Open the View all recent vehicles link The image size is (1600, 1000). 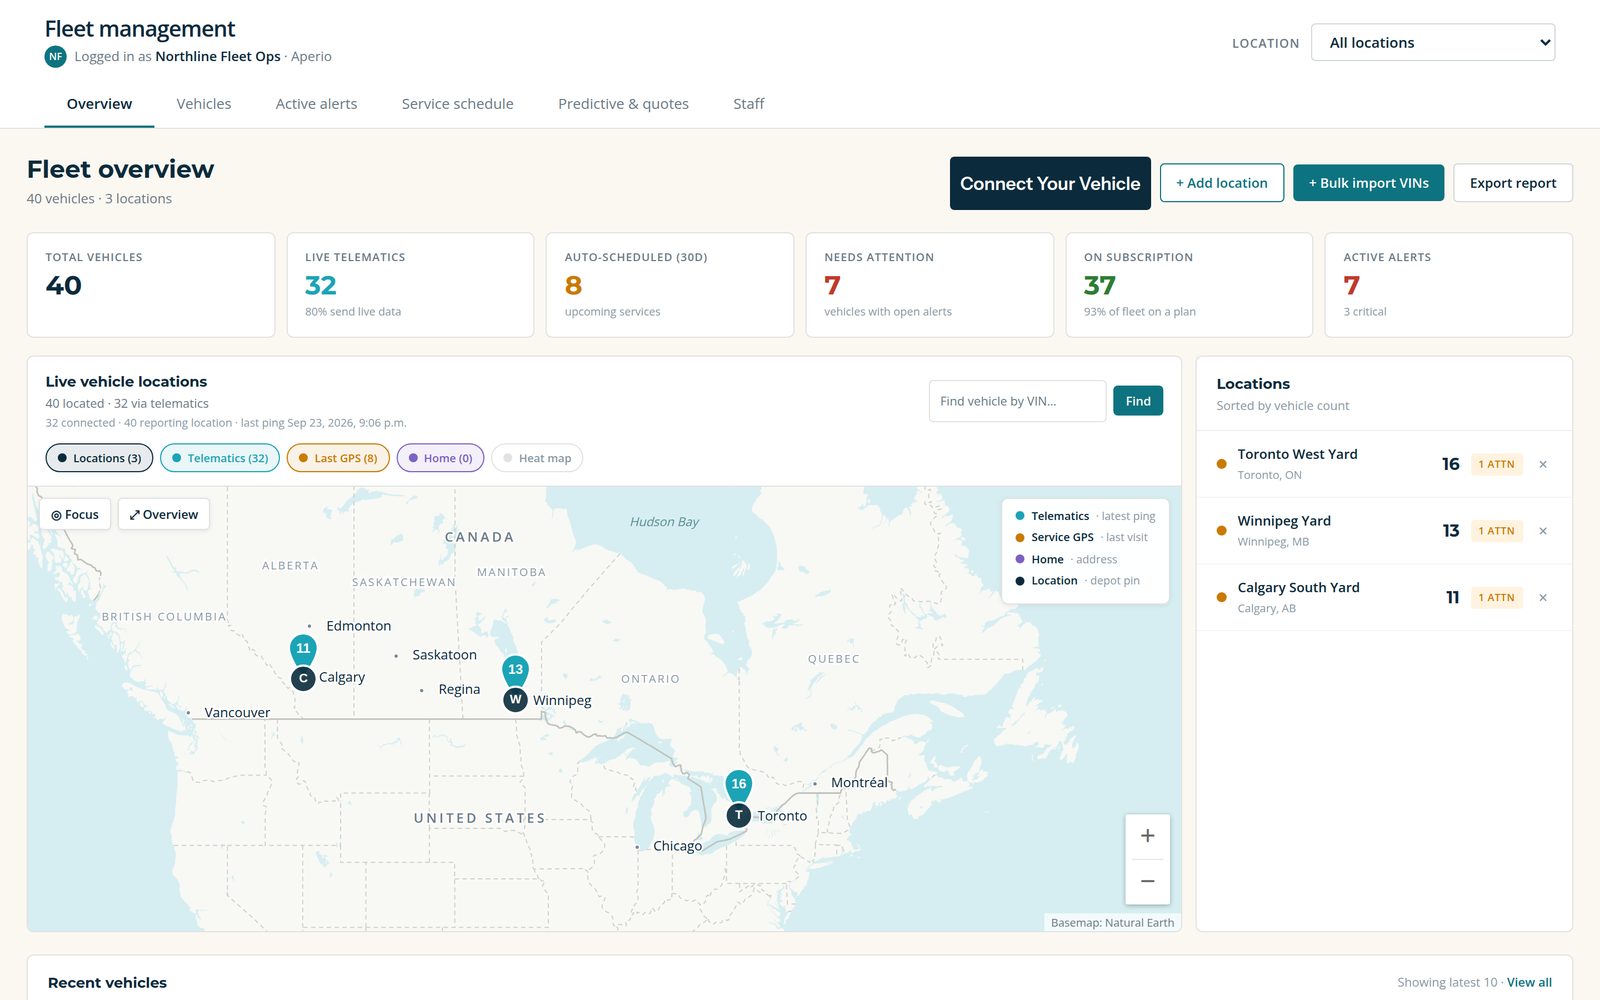(x=1529, y=983)
